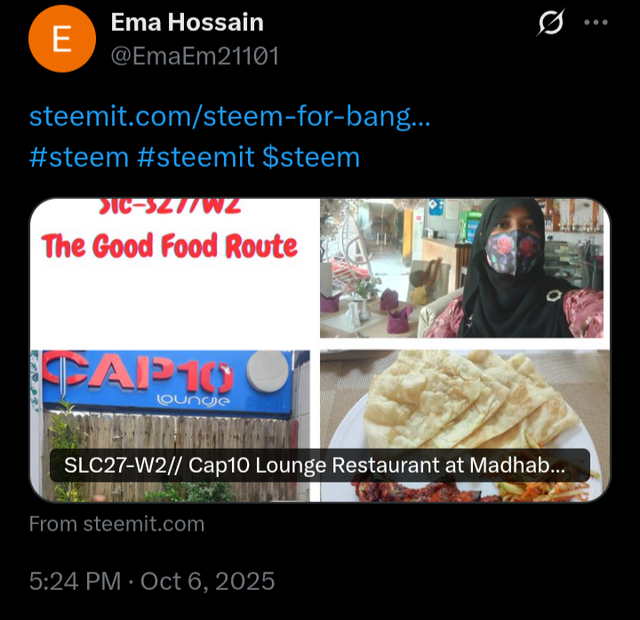Open the Good Food Route title image
Viewport: 640px width, 620px height.
(170, 269)
